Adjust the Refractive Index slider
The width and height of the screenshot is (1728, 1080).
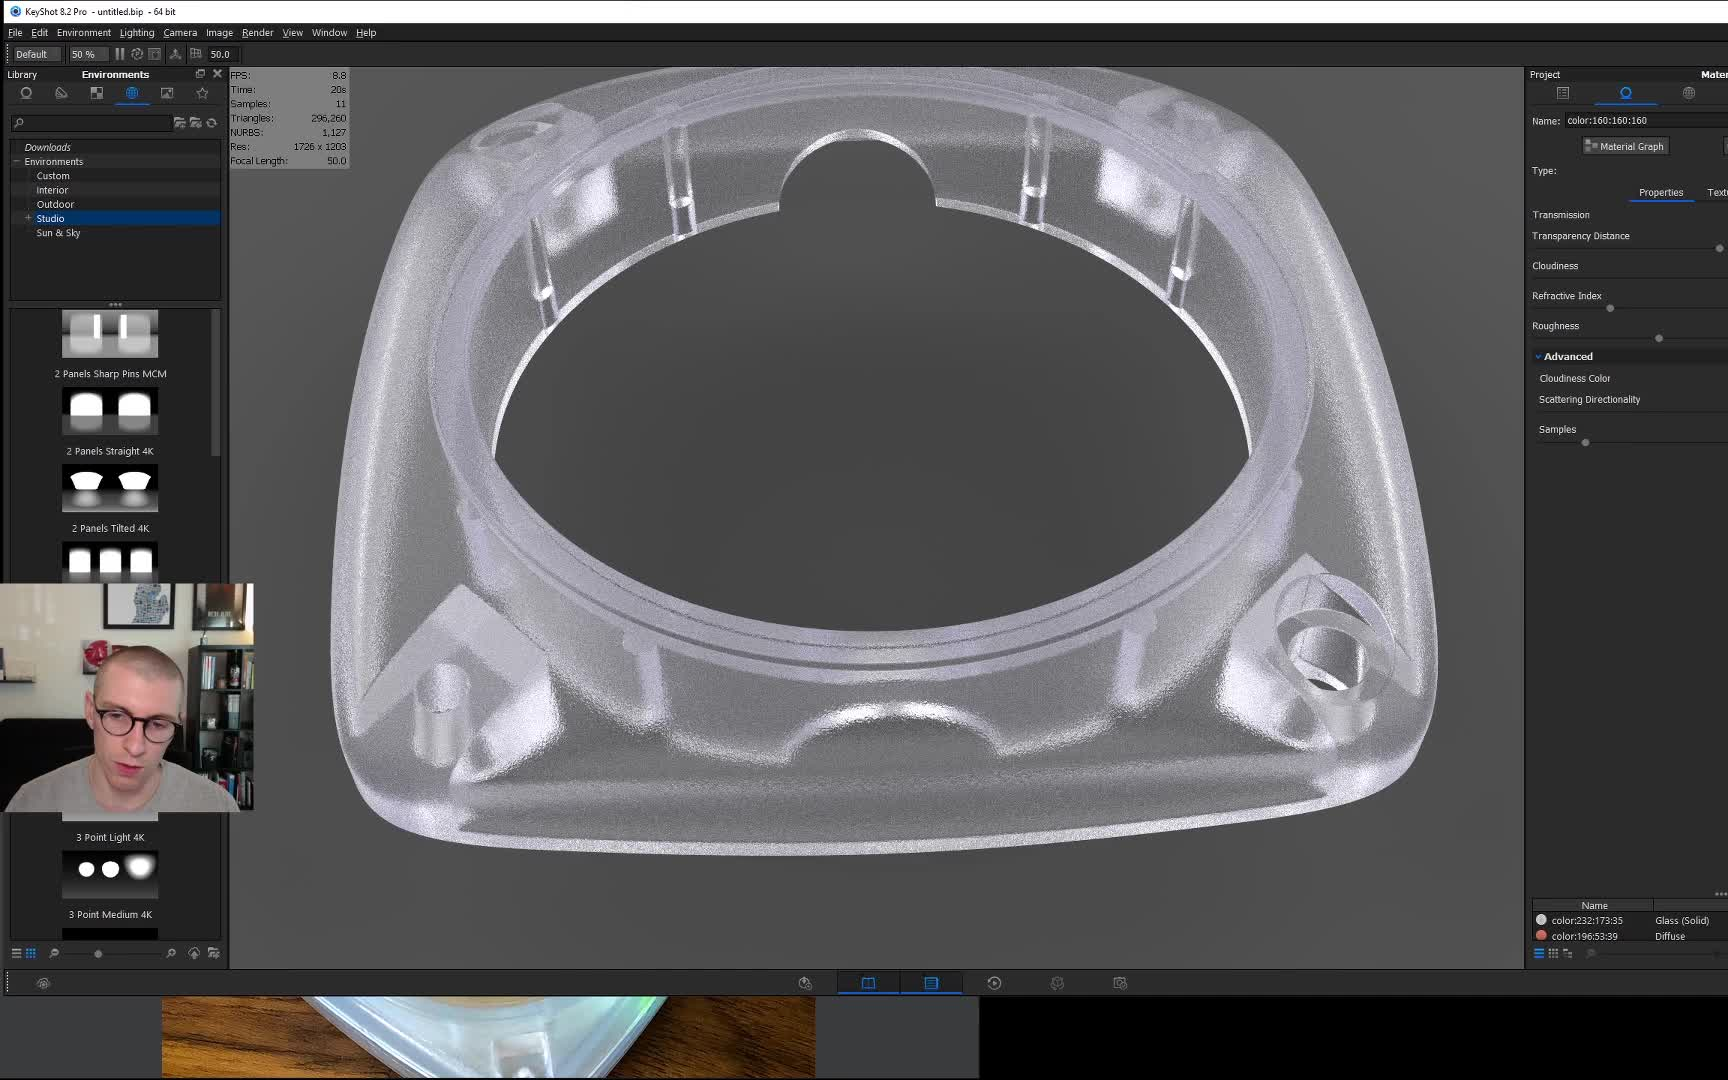click(1611, 308)
